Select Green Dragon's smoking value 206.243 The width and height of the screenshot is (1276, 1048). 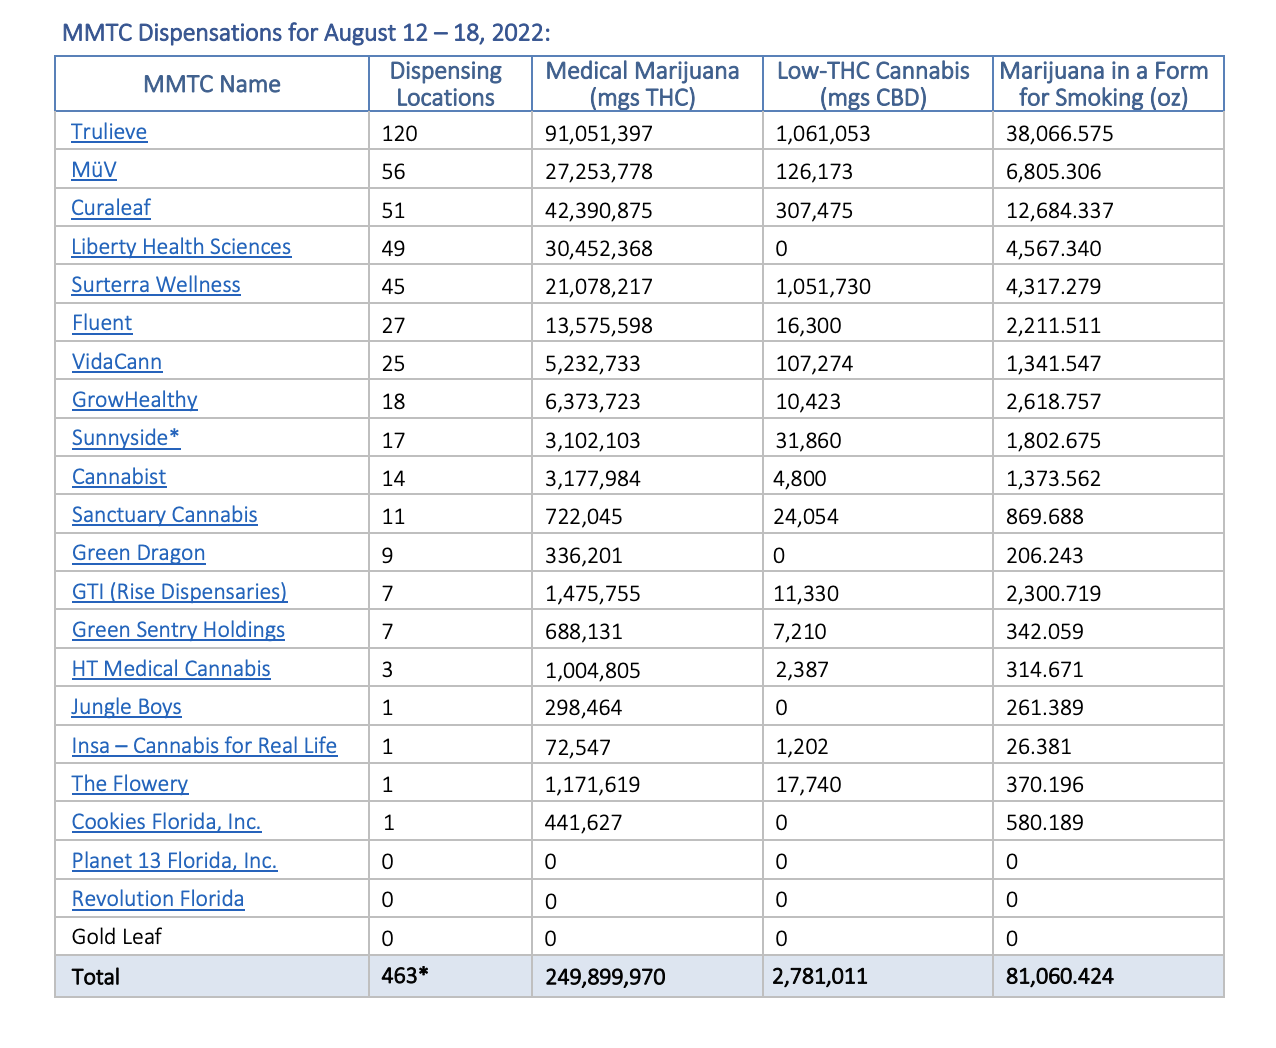click(x=1045, y=556)
